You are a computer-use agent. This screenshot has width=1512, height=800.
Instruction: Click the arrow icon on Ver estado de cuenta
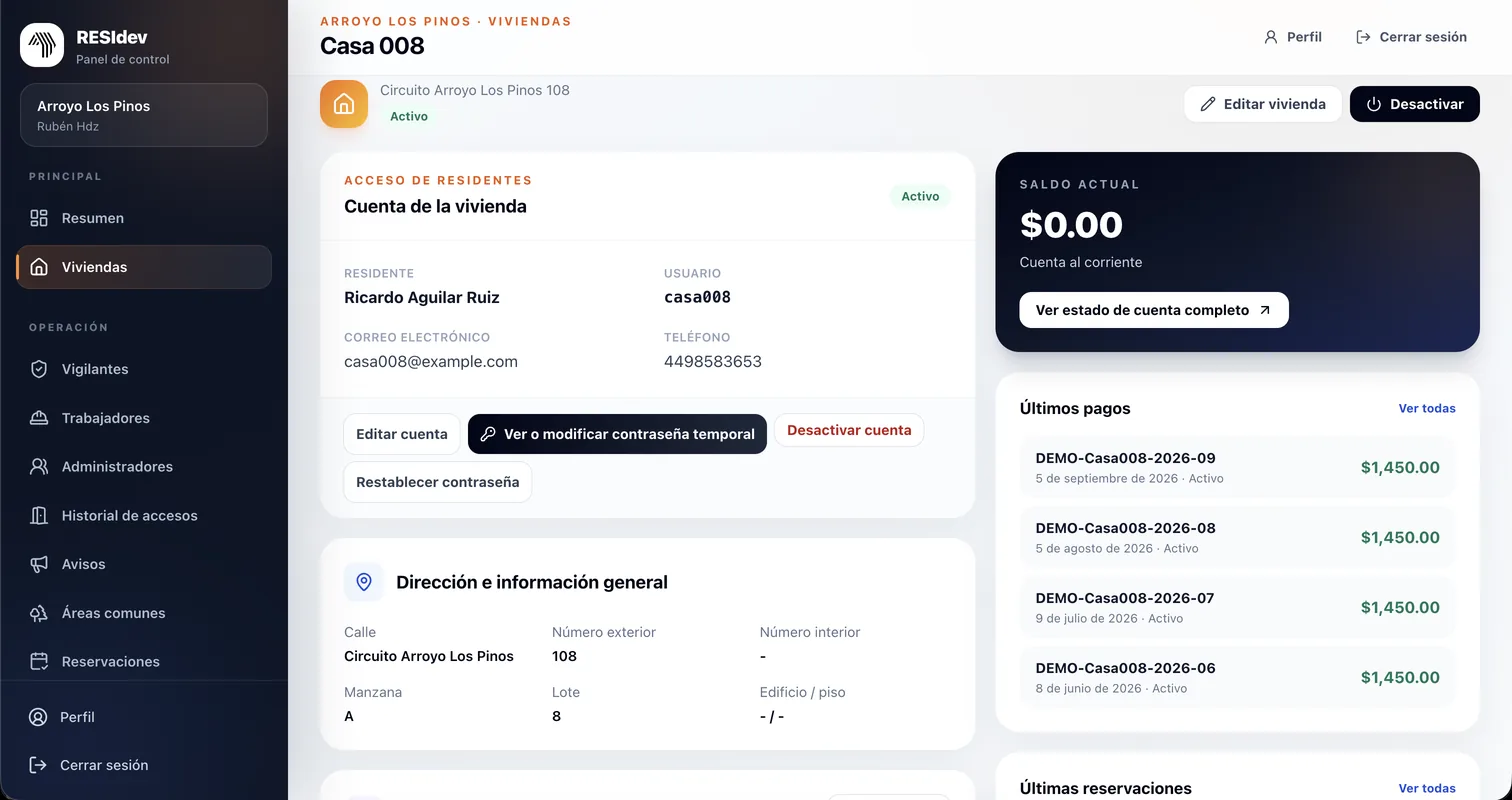point(1265,310)
